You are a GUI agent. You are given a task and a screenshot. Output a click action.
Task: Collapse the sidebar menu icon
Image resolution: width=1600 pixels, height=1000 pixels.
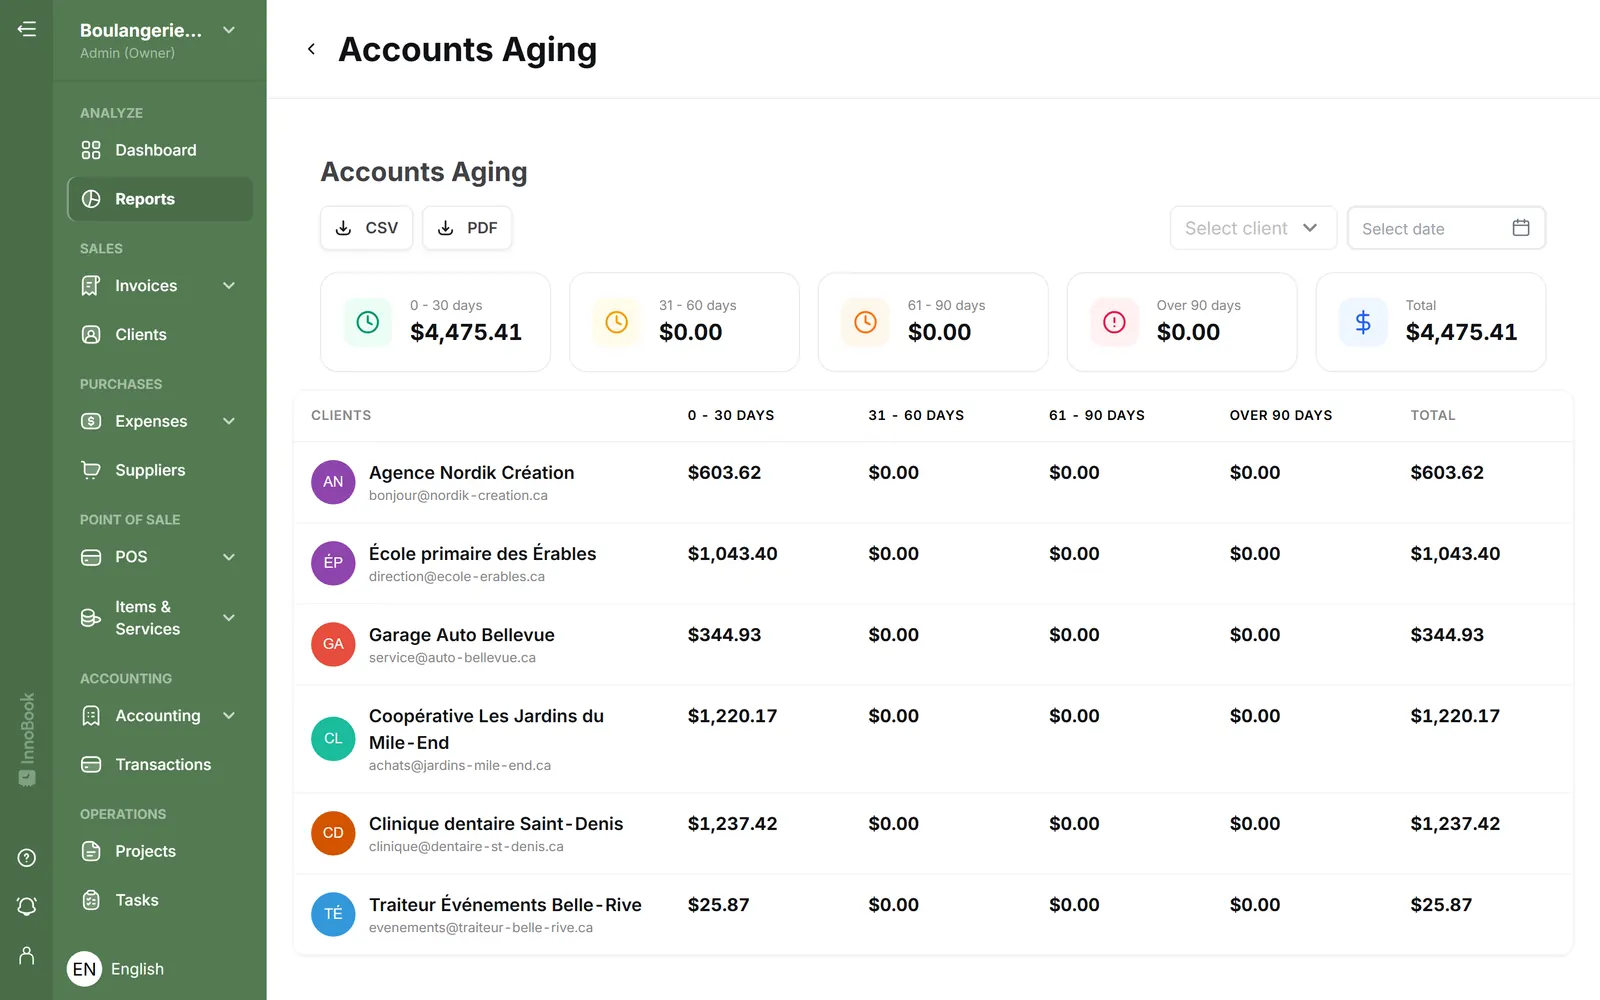tap(27, 29)
